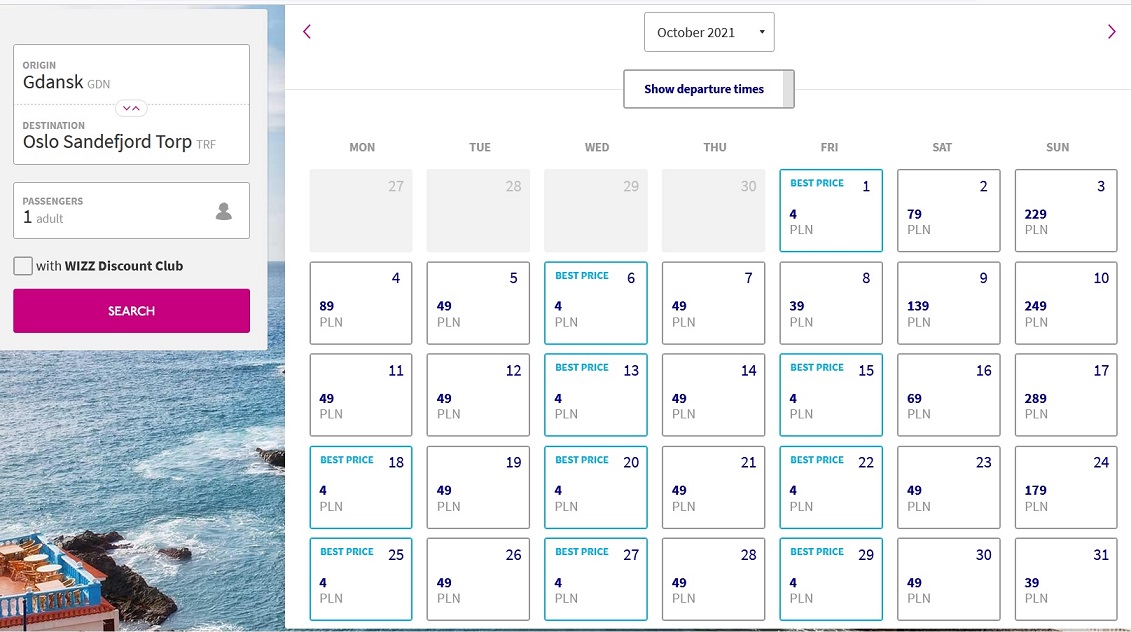This screenshot has width=1131, height=632.
Task: Edit the Oslo Sandefjord Torp destination field
Action: (131, 135)
